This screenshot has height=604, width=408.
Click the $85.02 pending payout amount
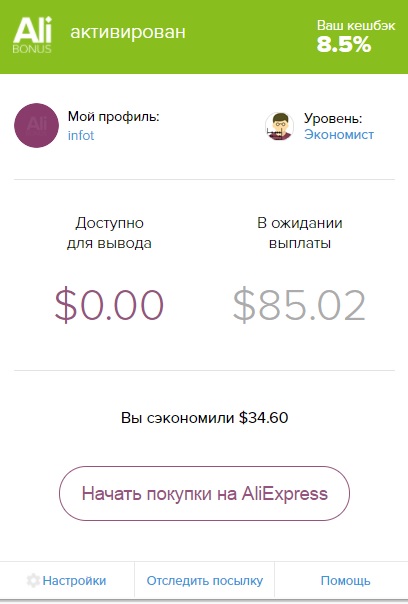[x=299, y=305]
